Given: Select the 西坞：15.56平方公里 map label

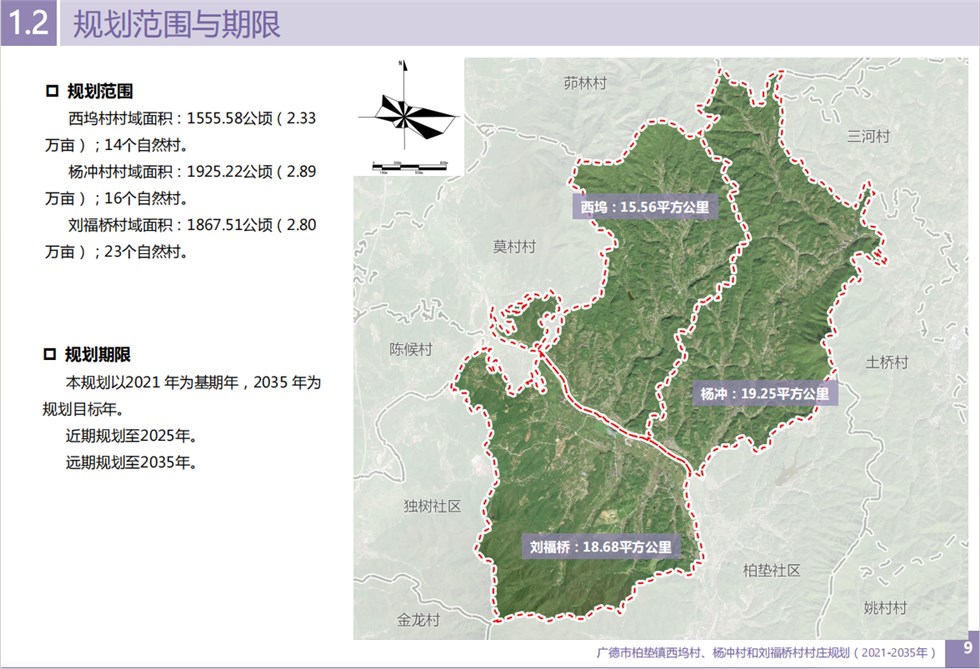Looking at the screenshot, I should pos(645,208).
